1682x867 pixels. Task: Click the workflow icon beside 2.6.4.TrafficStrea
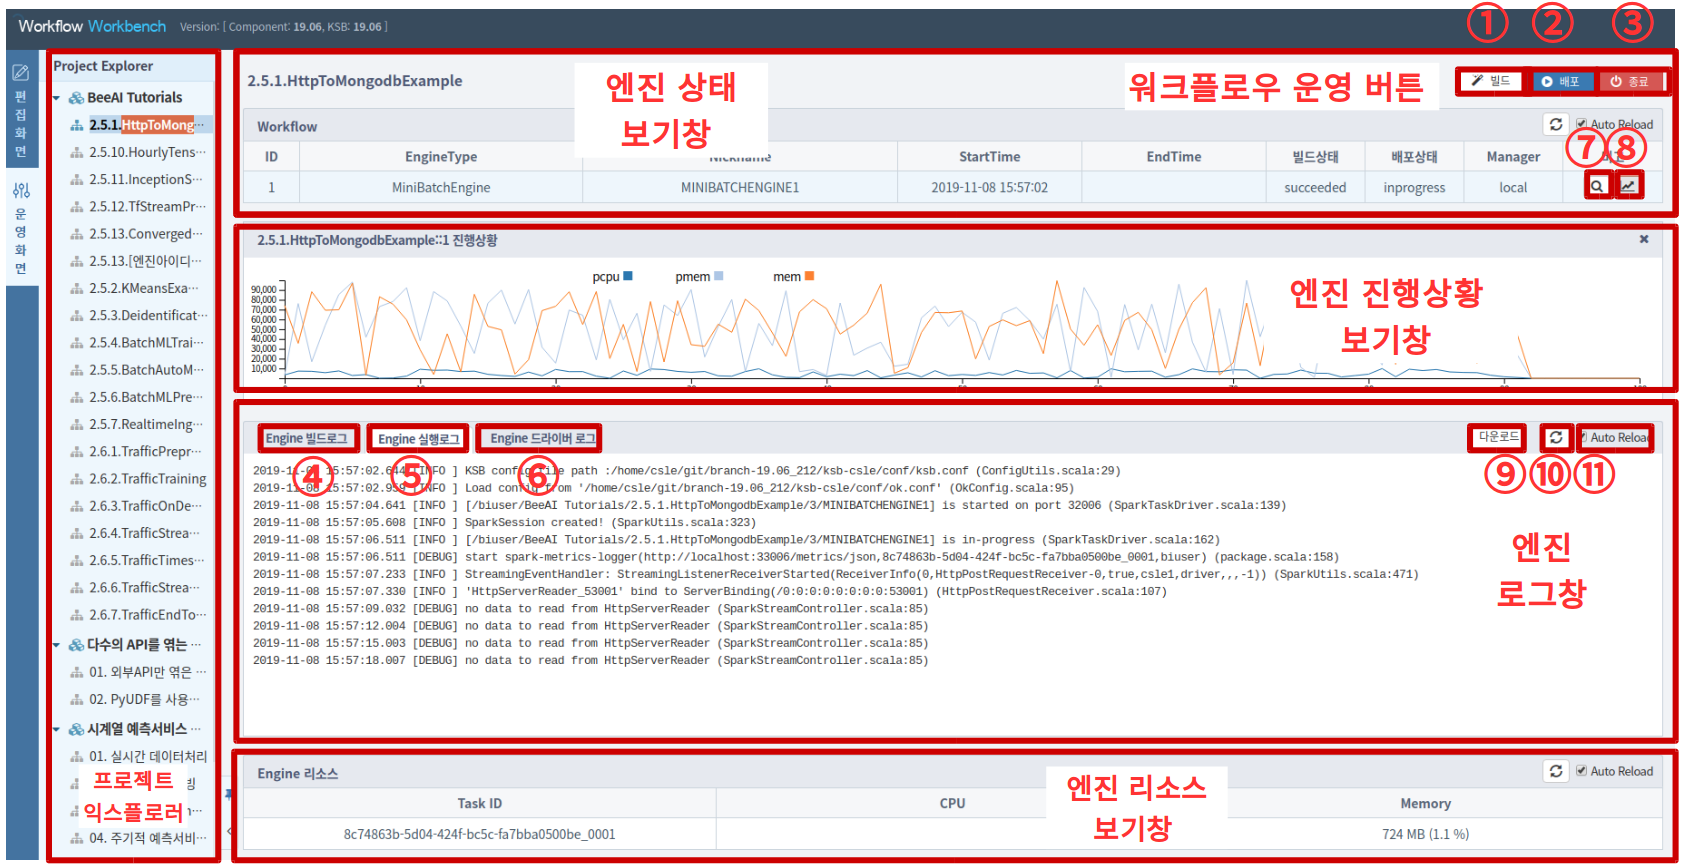77,533
